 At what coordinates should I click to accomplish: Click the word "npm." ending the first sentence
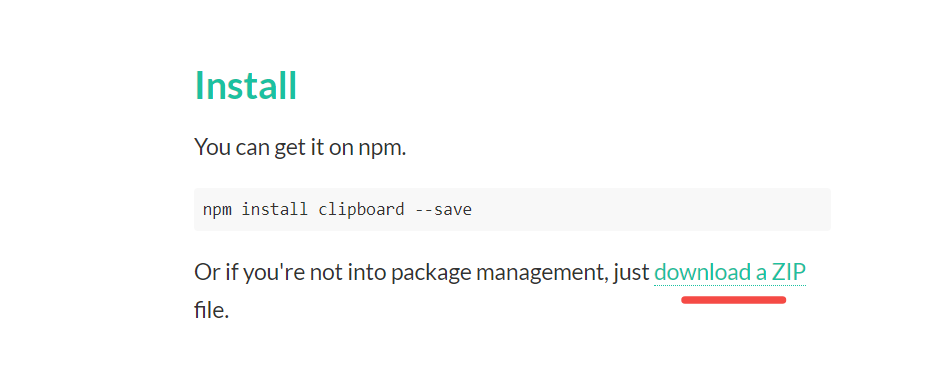point(382,148)
